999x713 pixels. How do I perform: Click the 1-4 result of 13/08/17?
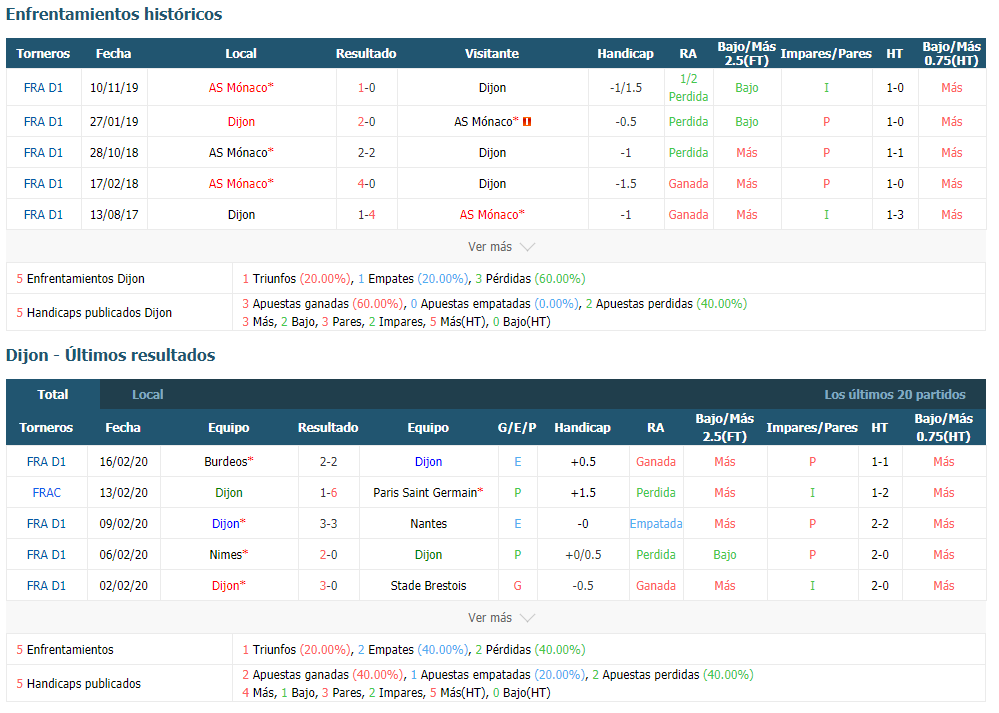pos(366,215)
